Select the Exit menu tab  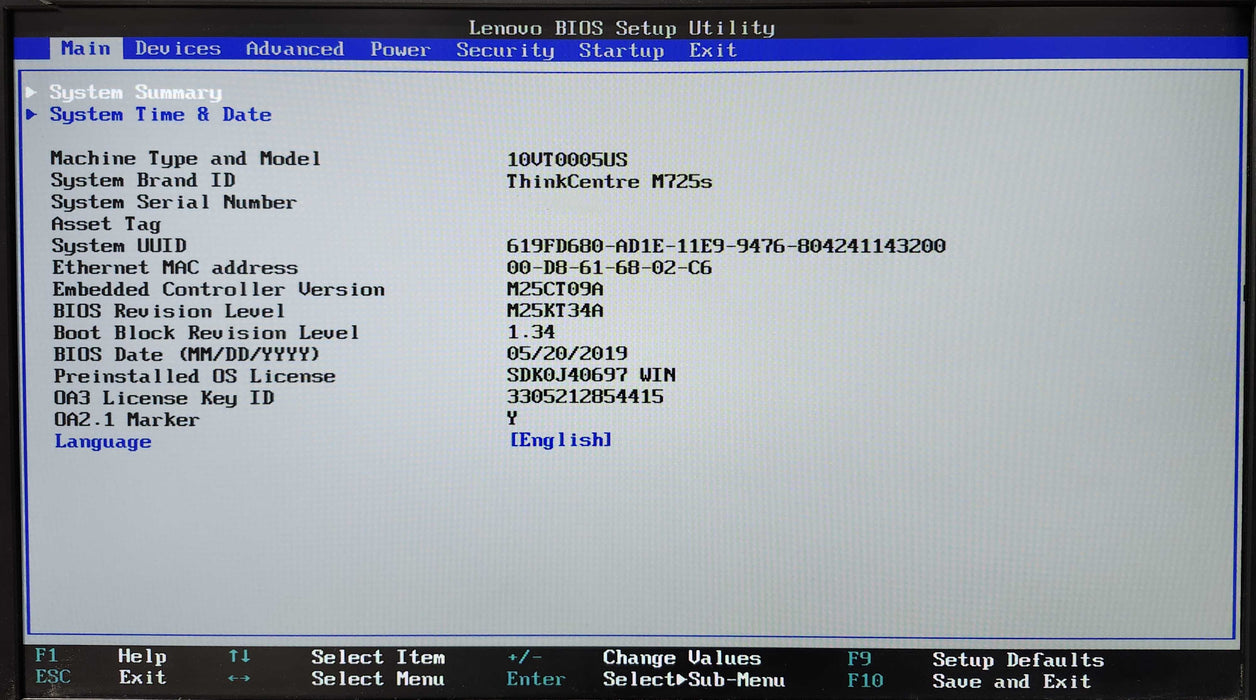(713, 50)
